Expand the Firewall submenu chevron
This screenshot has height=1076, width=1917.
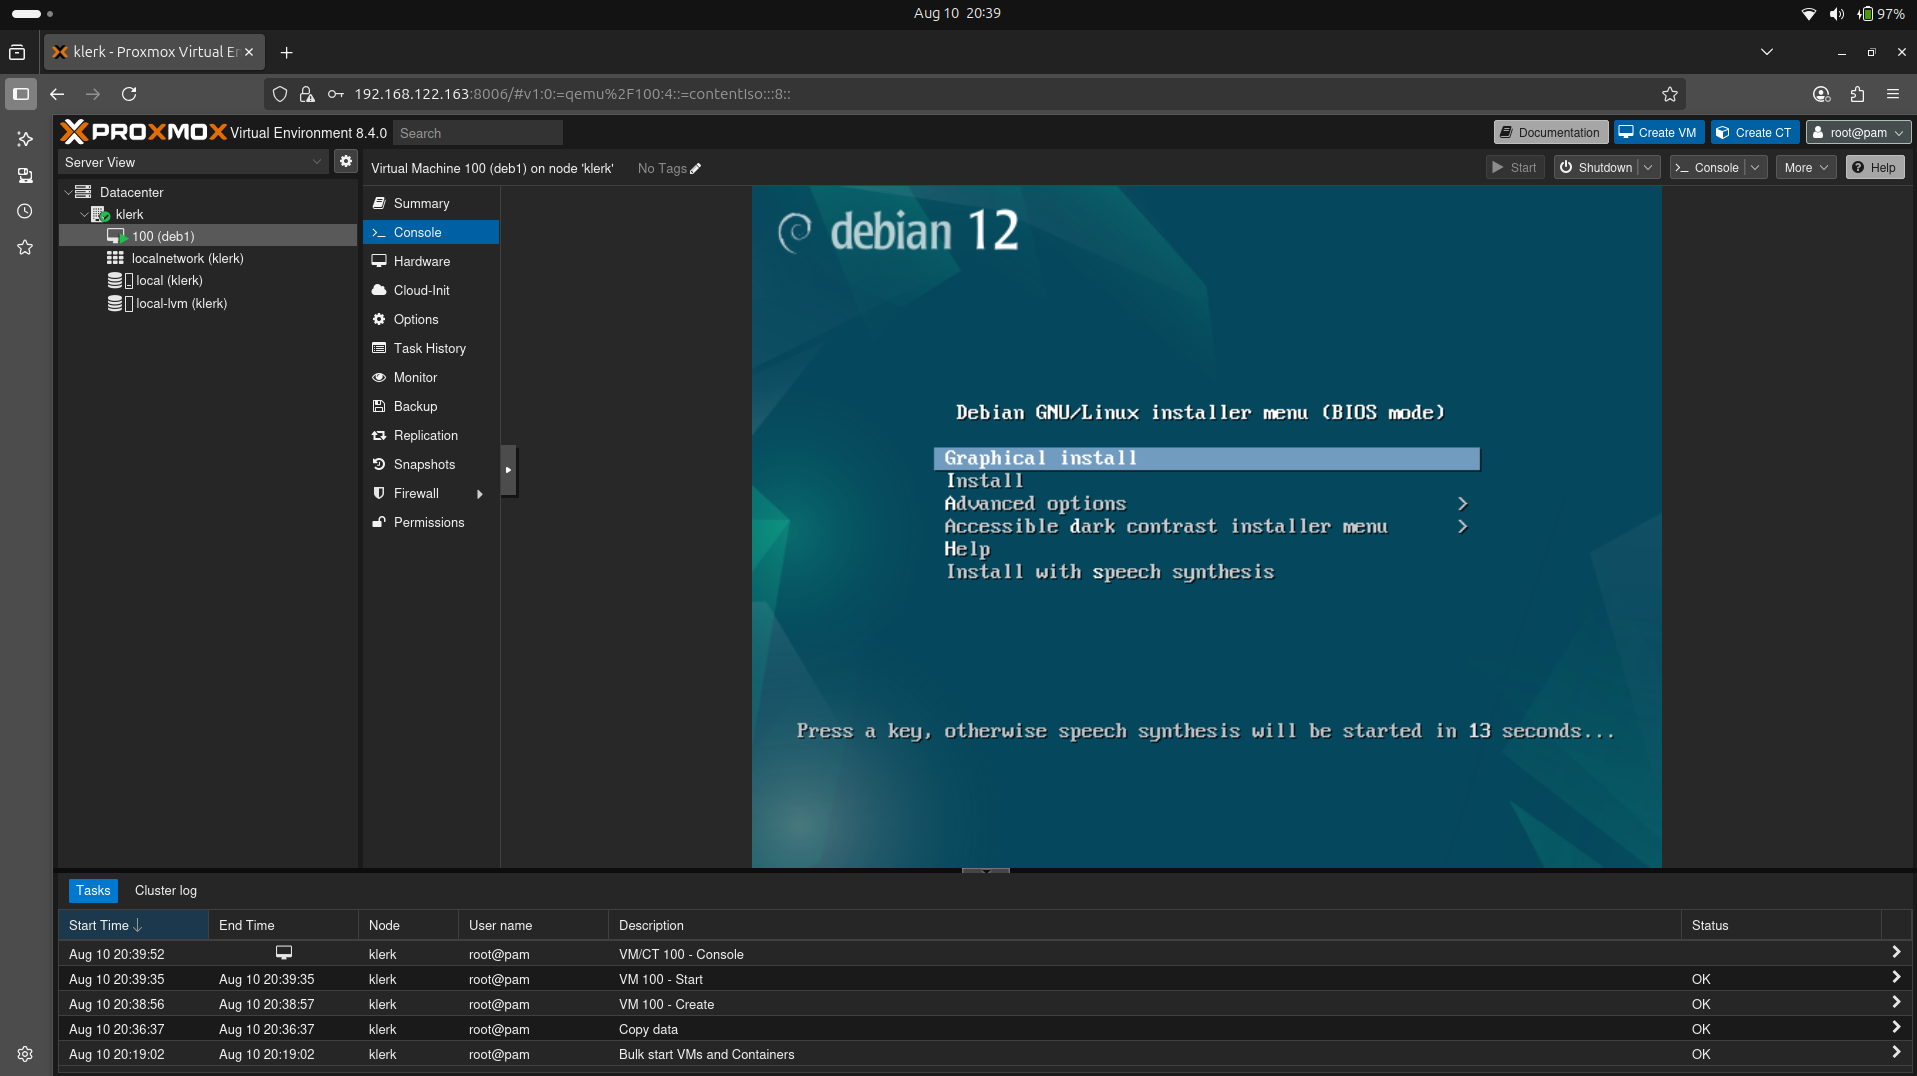click(481, 493)
